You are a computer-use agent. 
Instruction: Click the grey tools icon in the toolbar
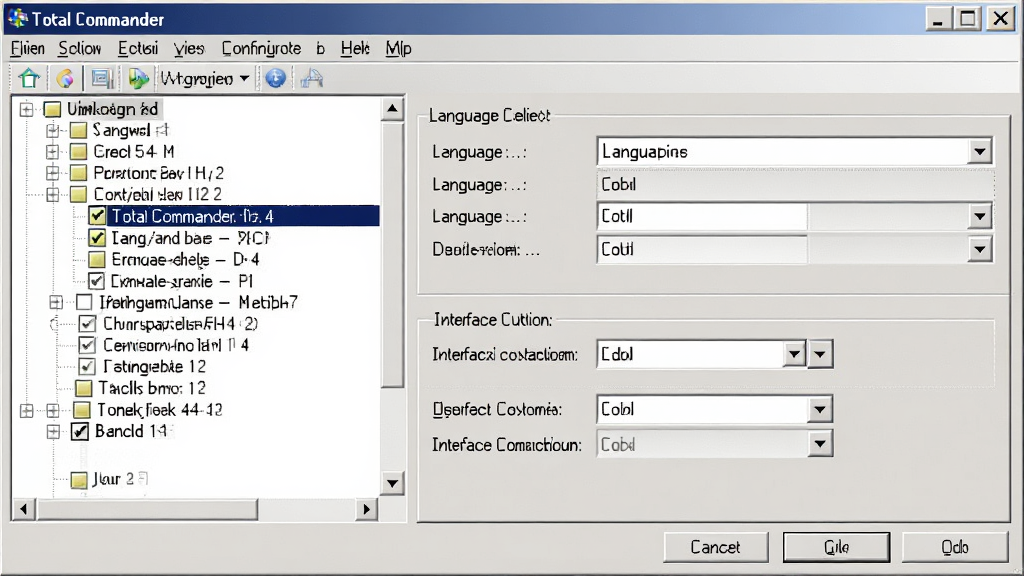312,78
